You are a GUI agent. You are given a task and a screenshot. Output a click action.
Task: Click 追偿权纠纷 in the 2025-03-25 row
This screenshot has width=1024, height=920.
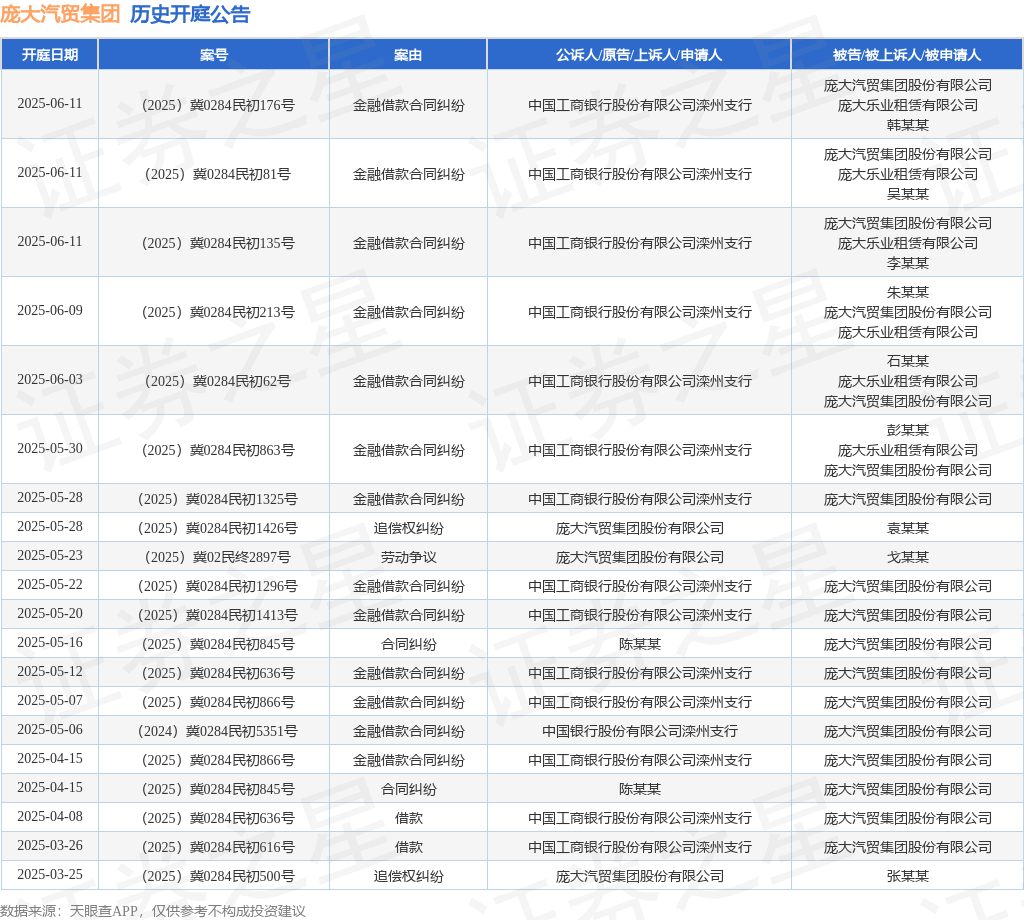pos(409,876)
